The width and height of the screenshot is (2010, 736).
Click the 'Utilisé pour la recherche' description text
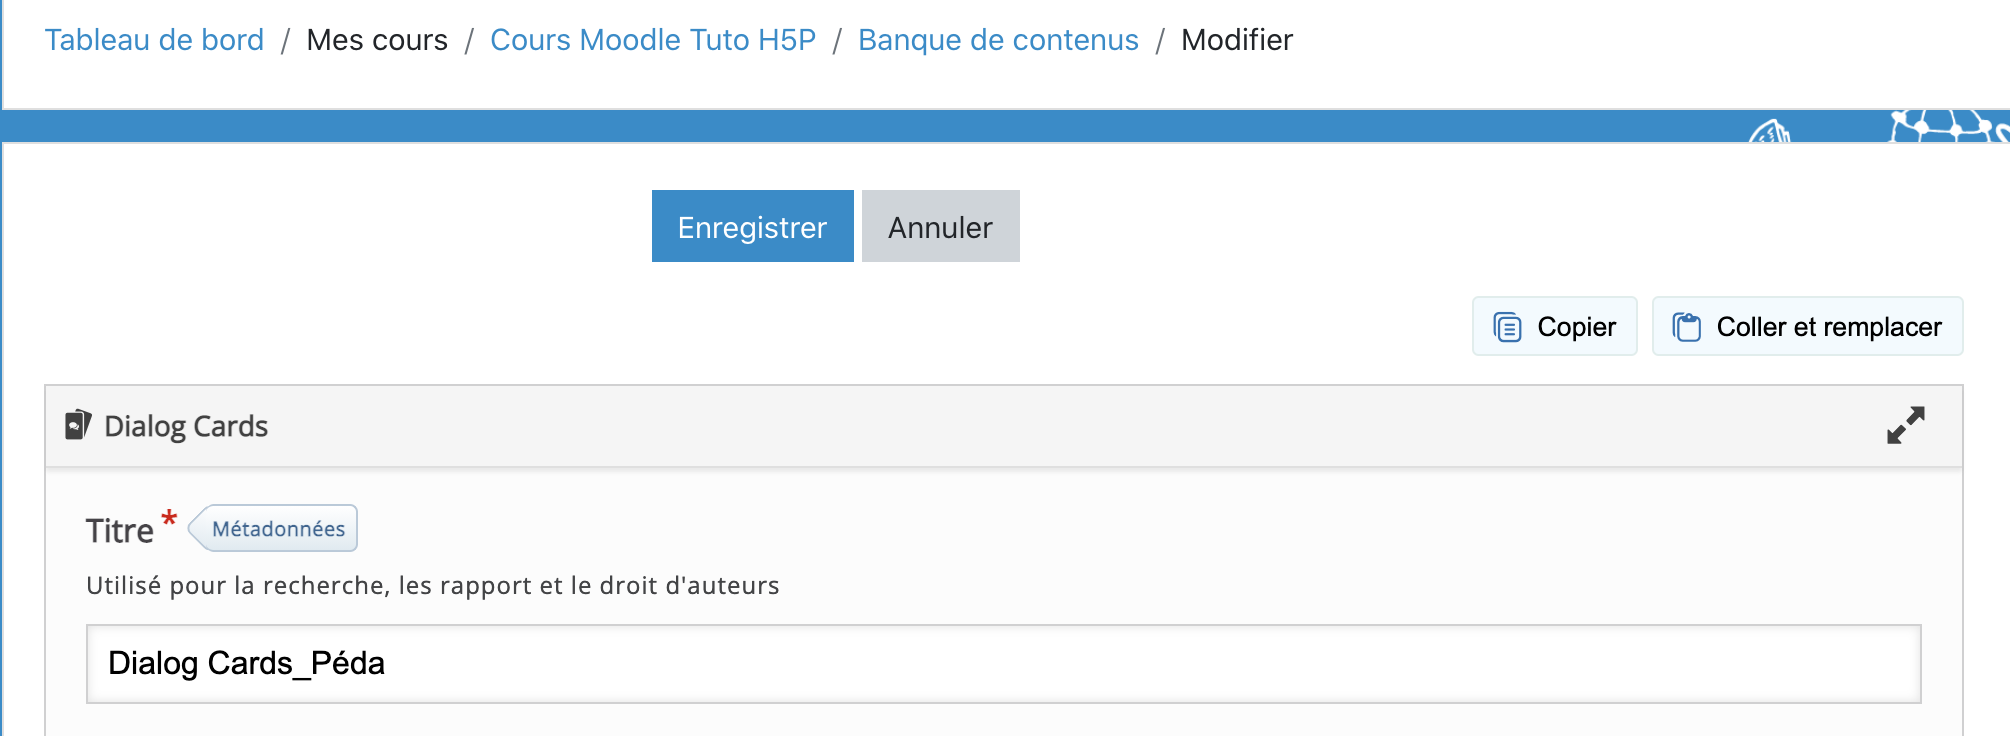coord(432,586)
